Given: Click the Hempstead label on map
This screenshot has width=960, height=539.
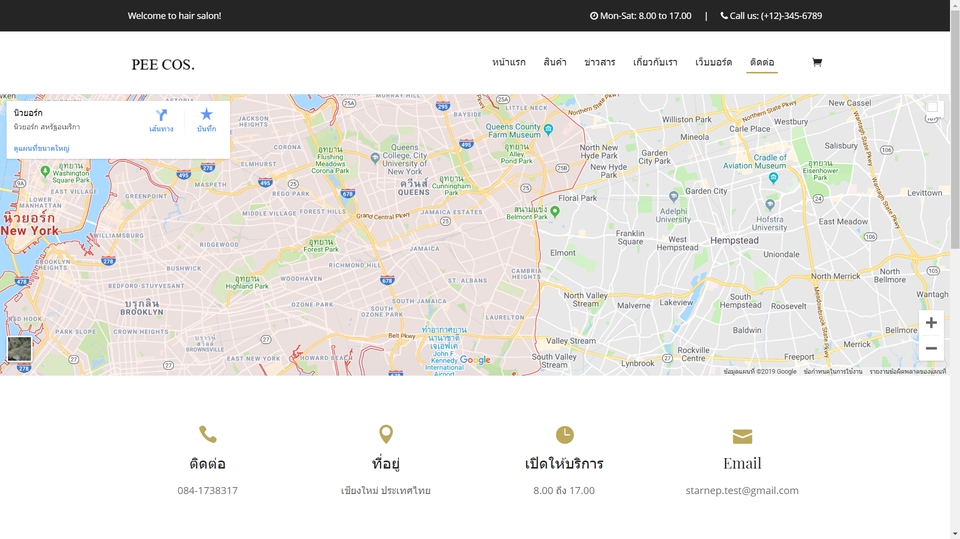Looking at the screenshot, I should pyautogui.click(x=734, y=241).
